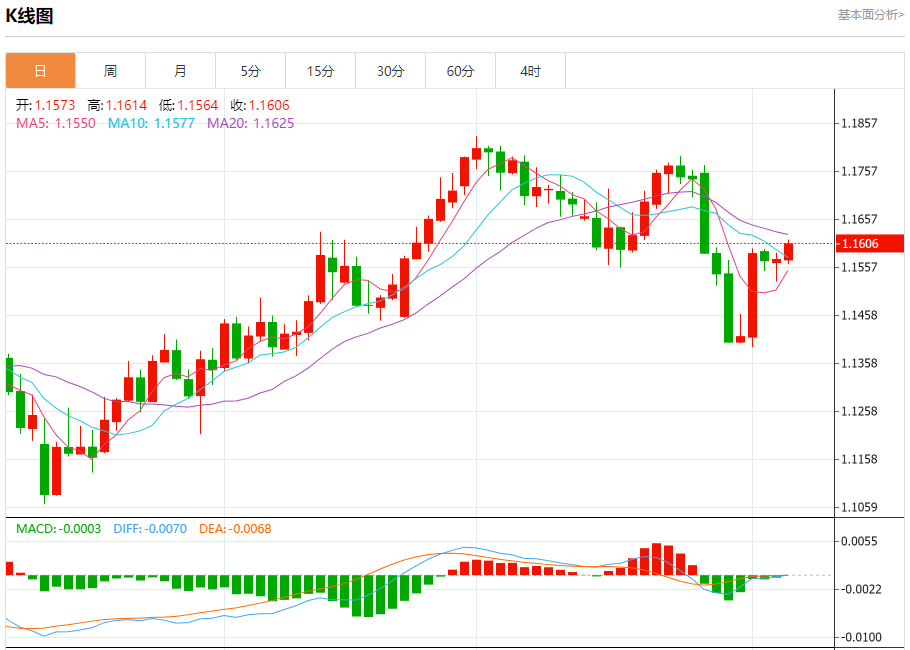Click the DIFF value label

150,528
